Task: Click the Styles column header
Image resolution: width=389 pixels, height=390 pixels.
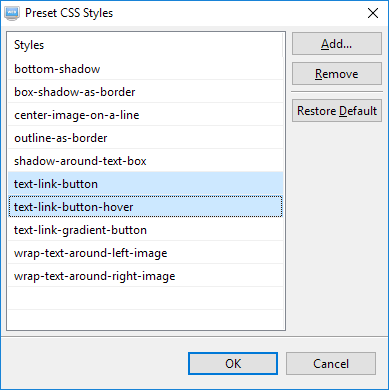Action: tap(145, 45)
